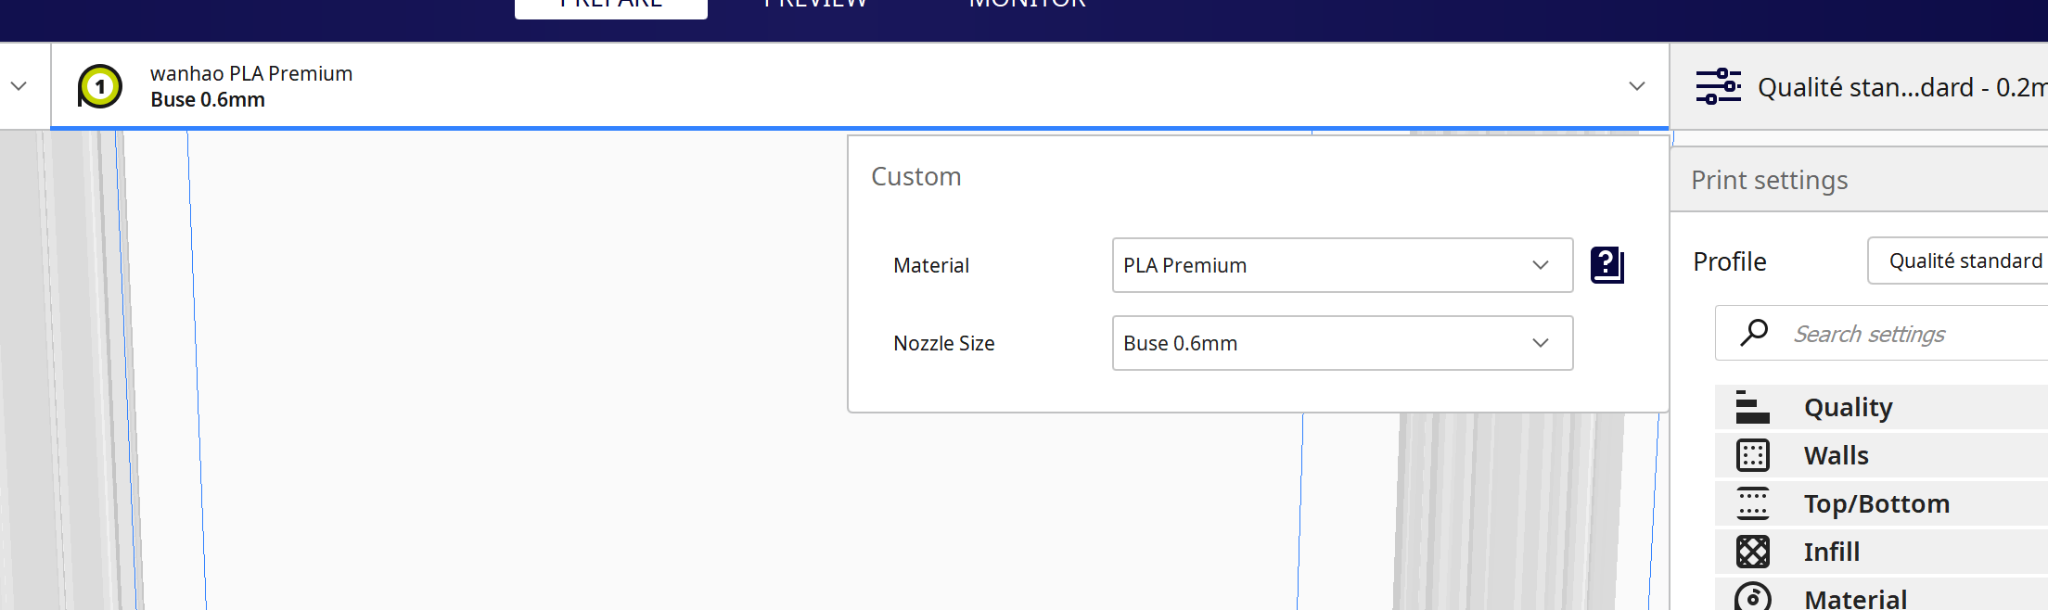Click the search magnifier icon
Screen dimensions: 2048x610
[x=1754, y=332]
